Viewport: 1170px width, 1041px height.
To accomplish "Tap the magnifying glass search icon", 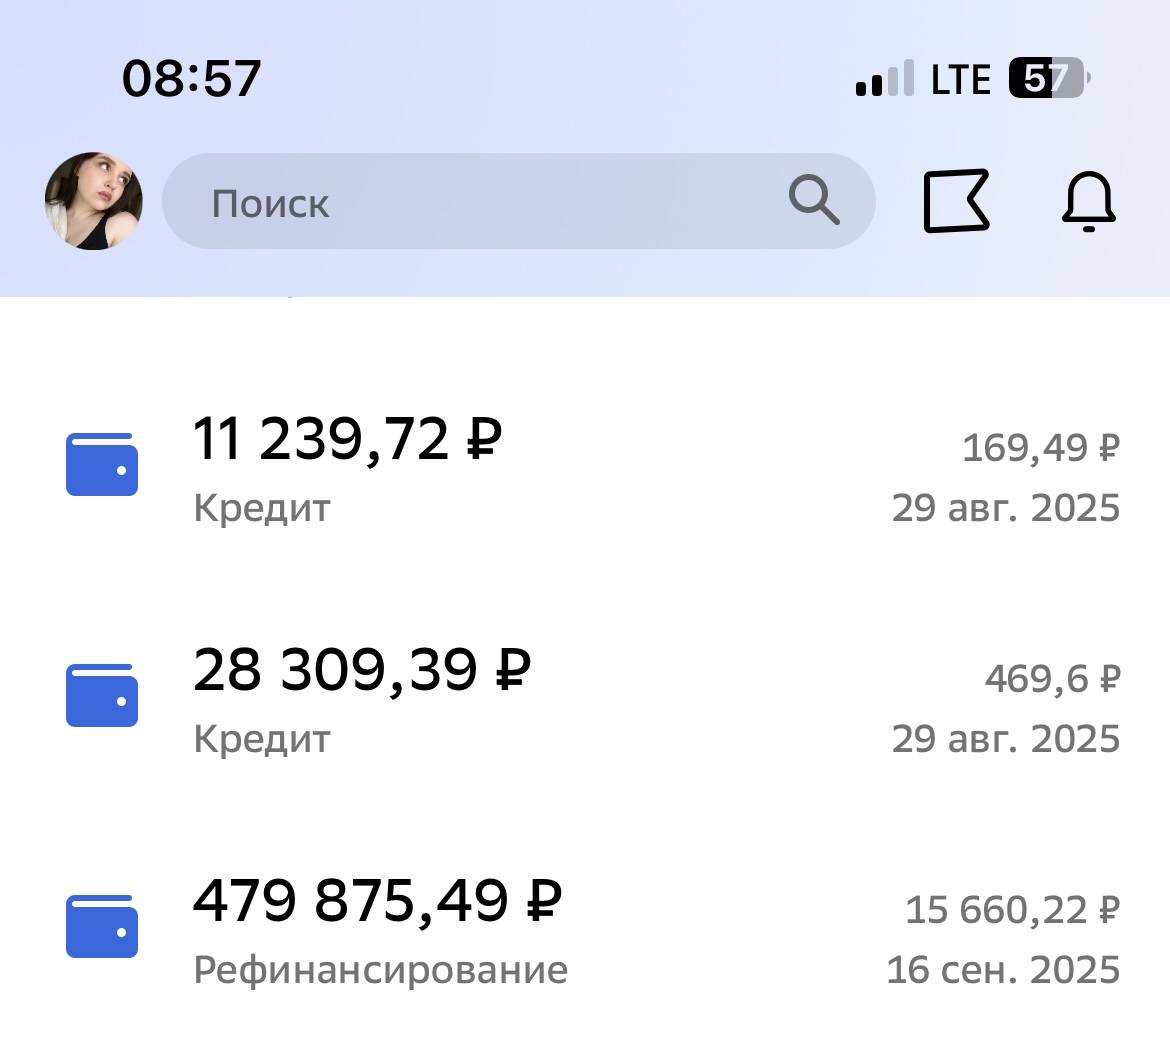I will (815, 201).
